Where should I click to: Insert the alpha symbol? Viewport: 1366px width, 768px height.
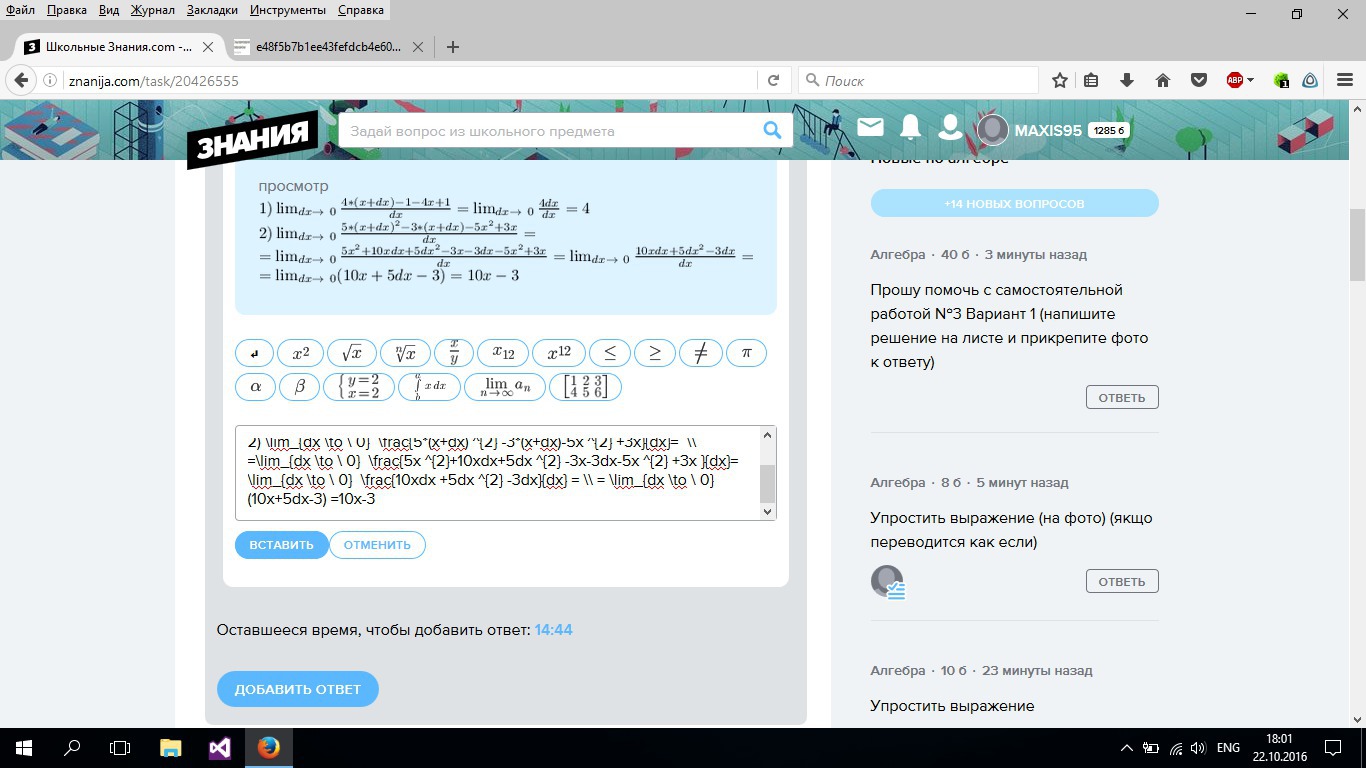255,387
